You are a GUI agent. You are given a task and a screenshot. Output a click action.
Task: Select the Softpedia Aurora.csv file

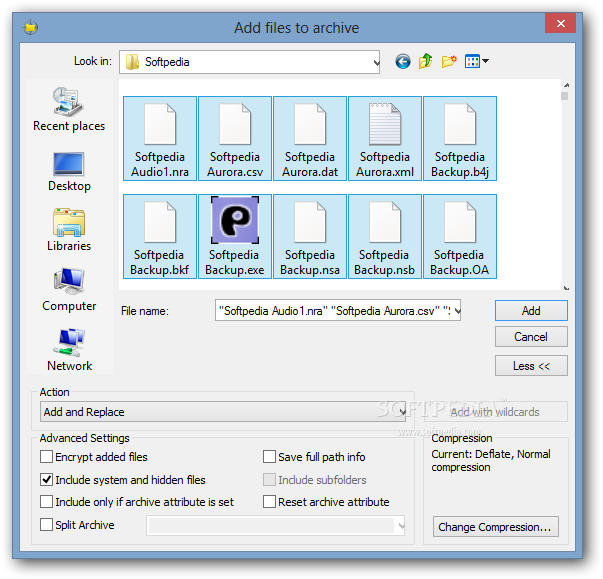[235, 138]
